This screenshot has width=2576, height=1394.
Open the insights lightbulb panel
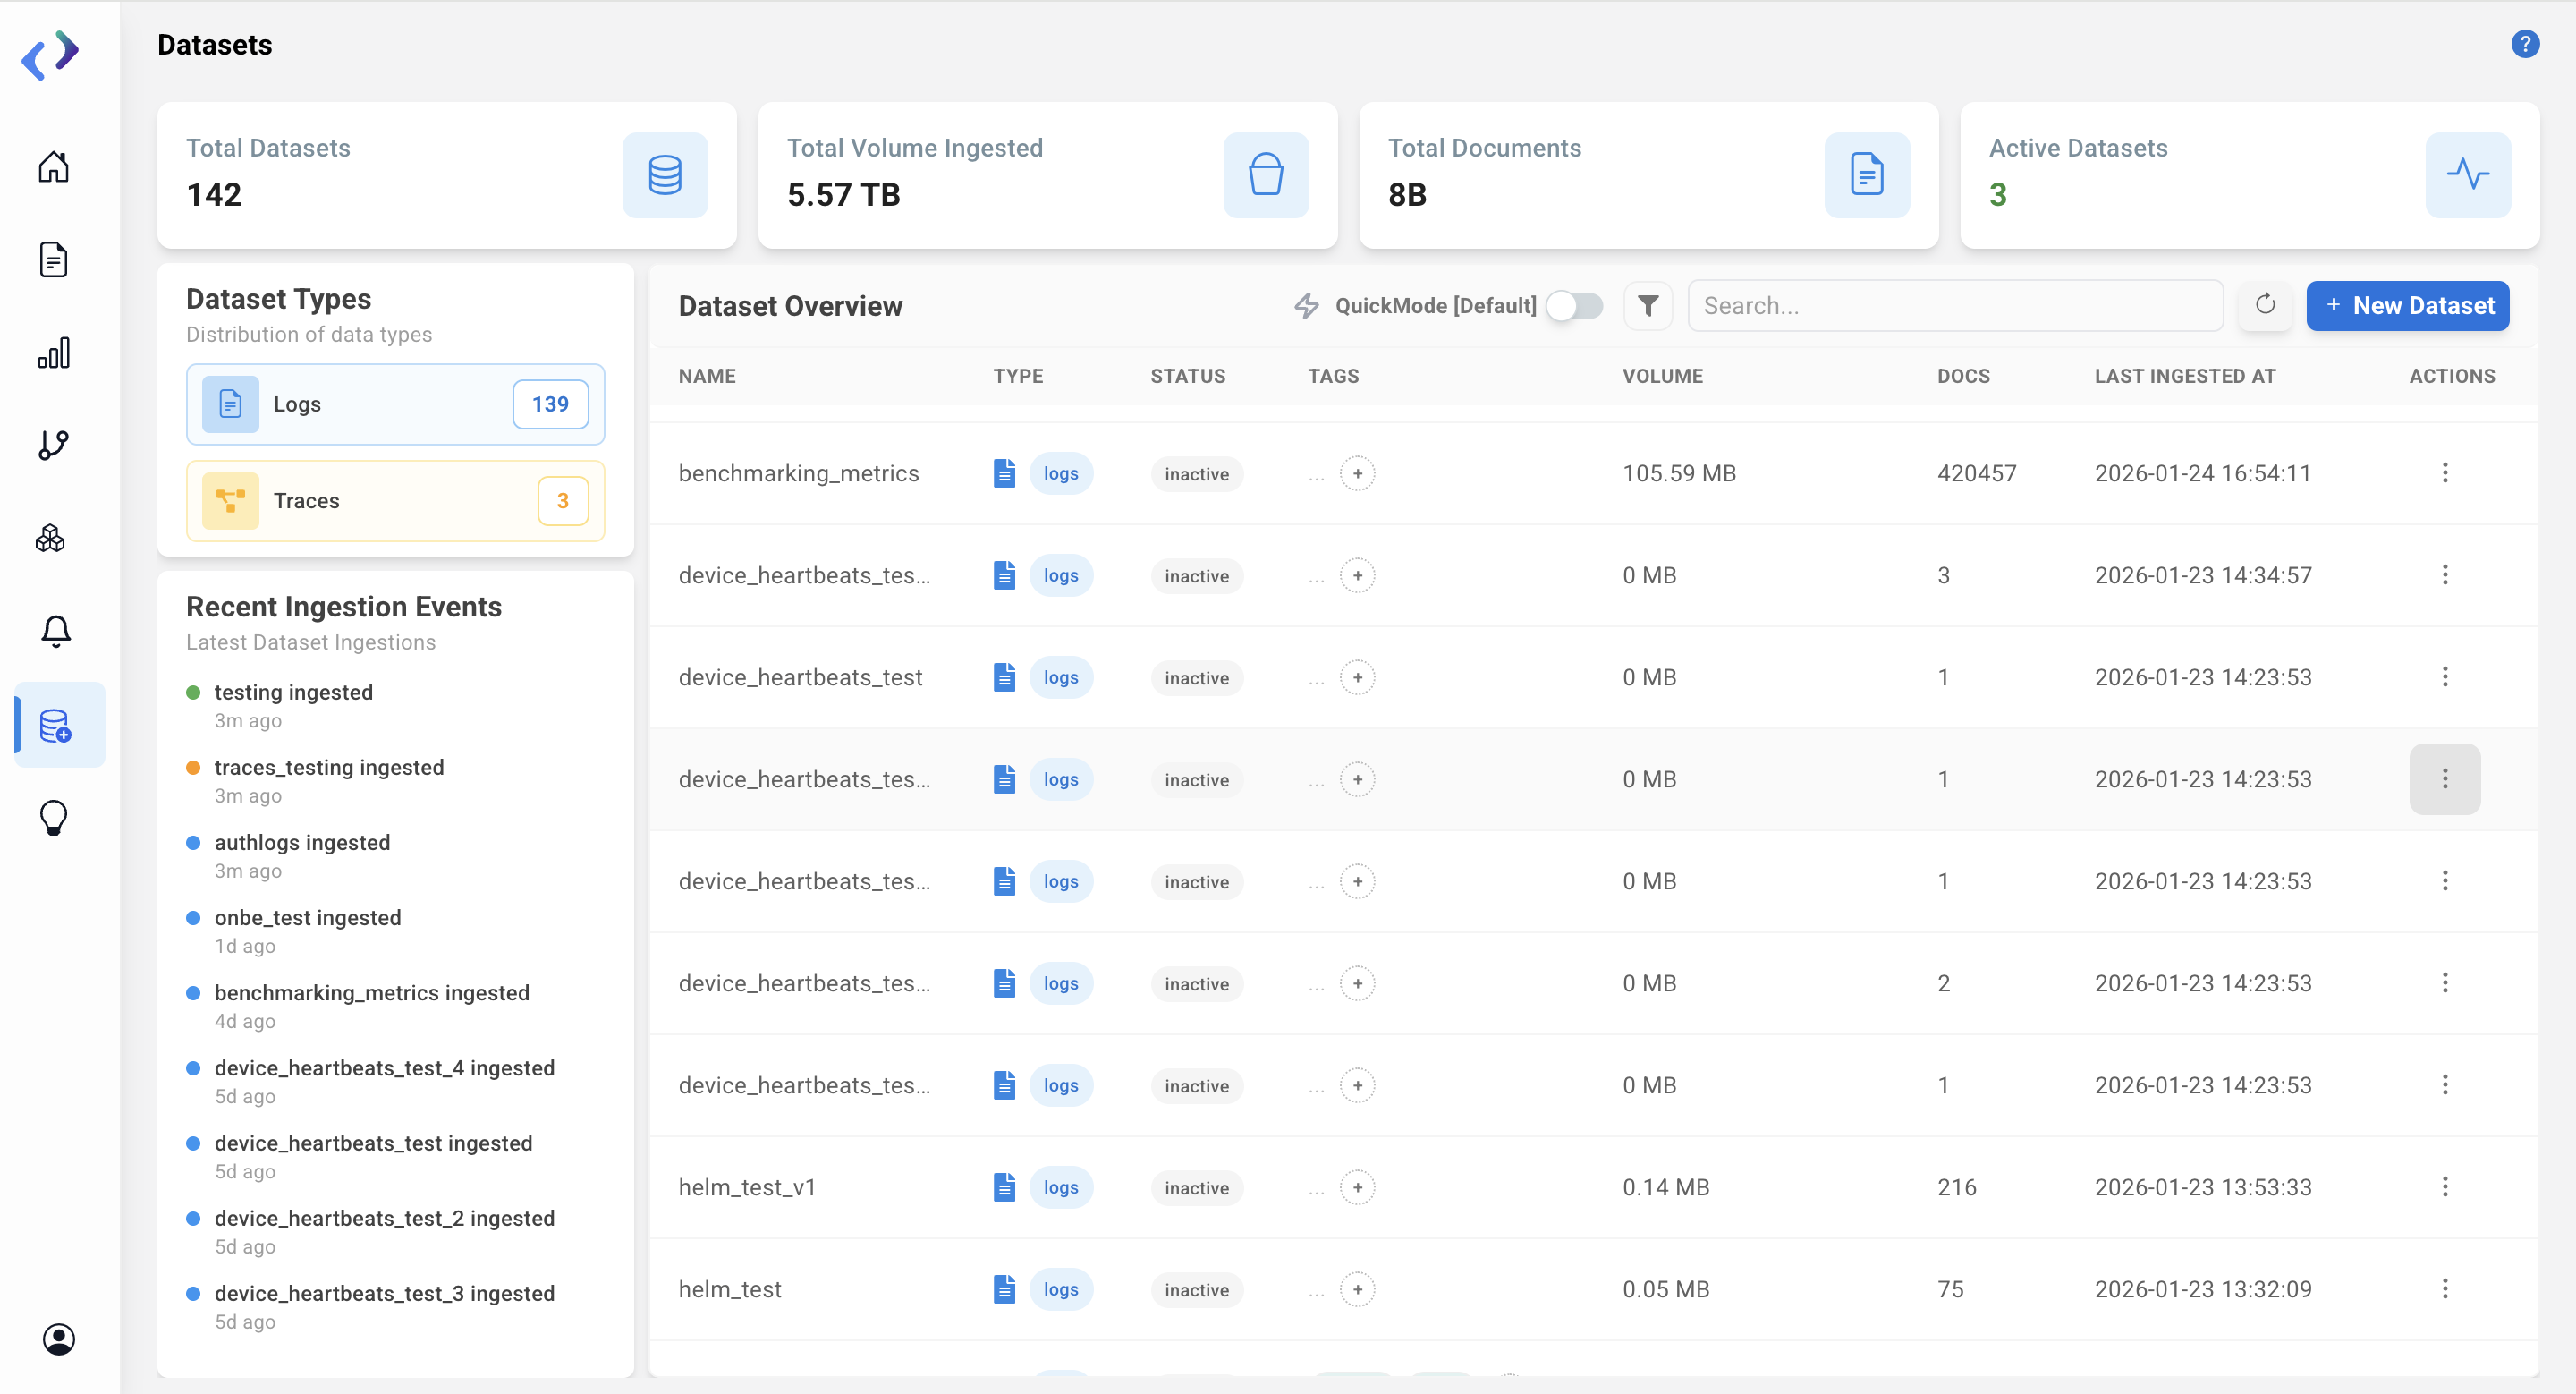tap(54, 817)
